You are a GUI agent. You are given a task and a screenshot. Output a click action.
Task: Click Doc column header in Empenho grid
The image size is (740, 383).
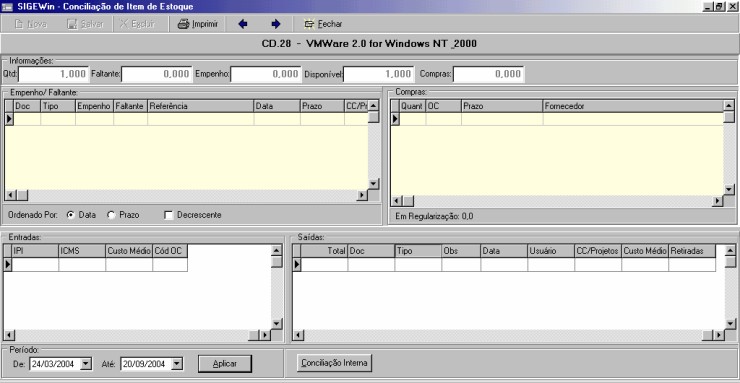tap(27, 106)
